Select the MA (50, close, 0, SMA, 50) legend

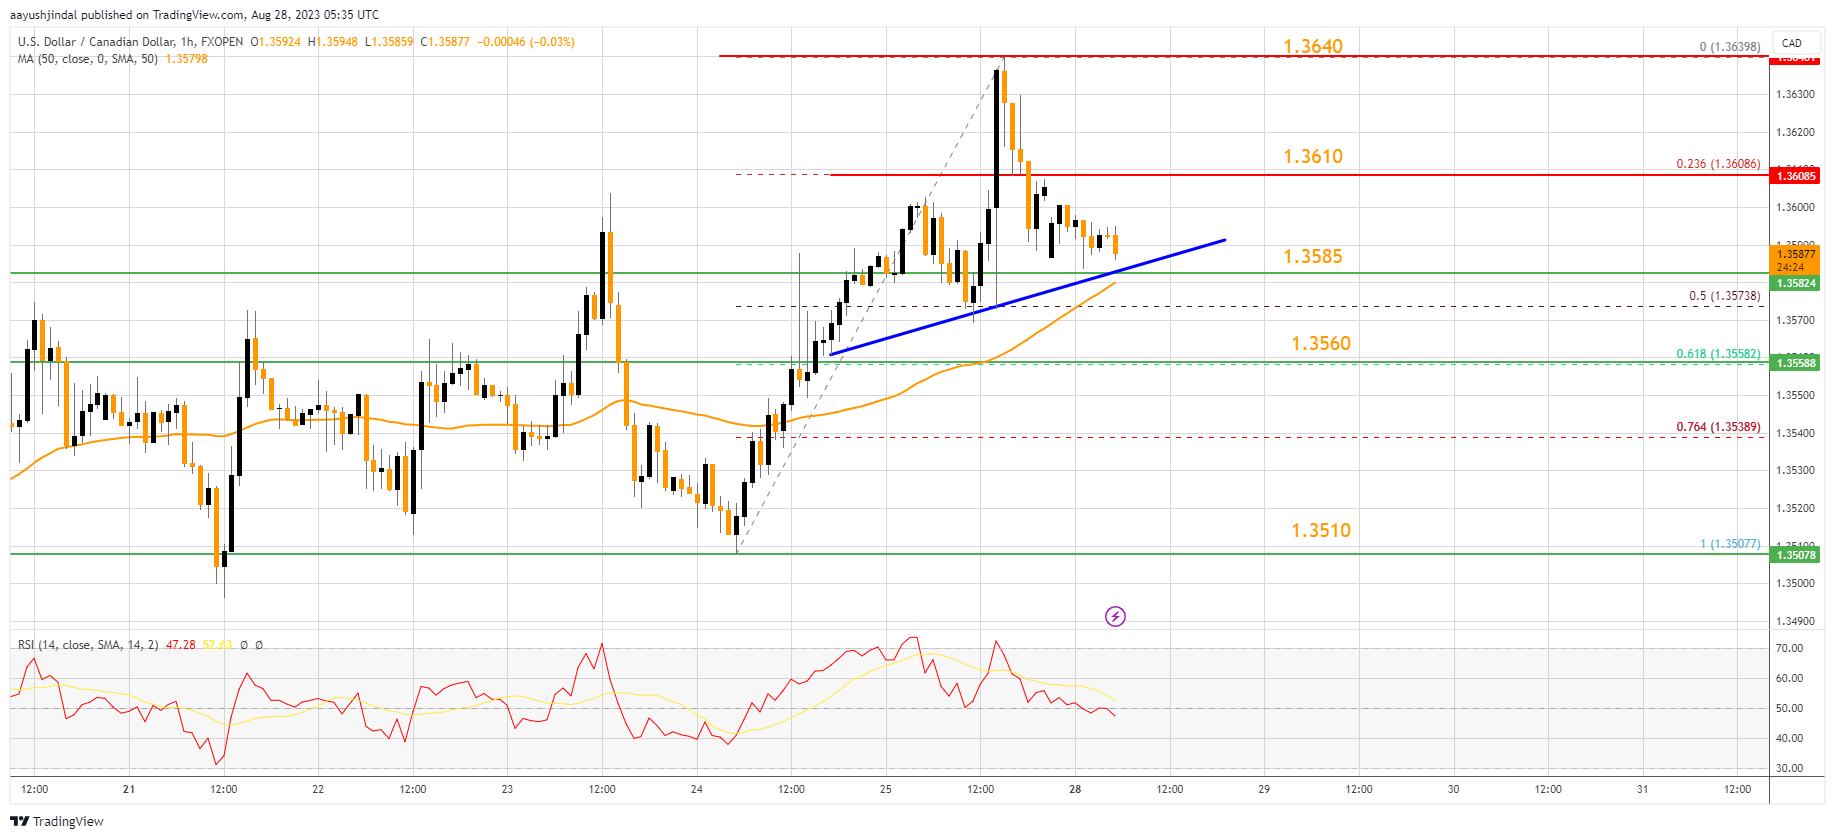pos(88,59)
